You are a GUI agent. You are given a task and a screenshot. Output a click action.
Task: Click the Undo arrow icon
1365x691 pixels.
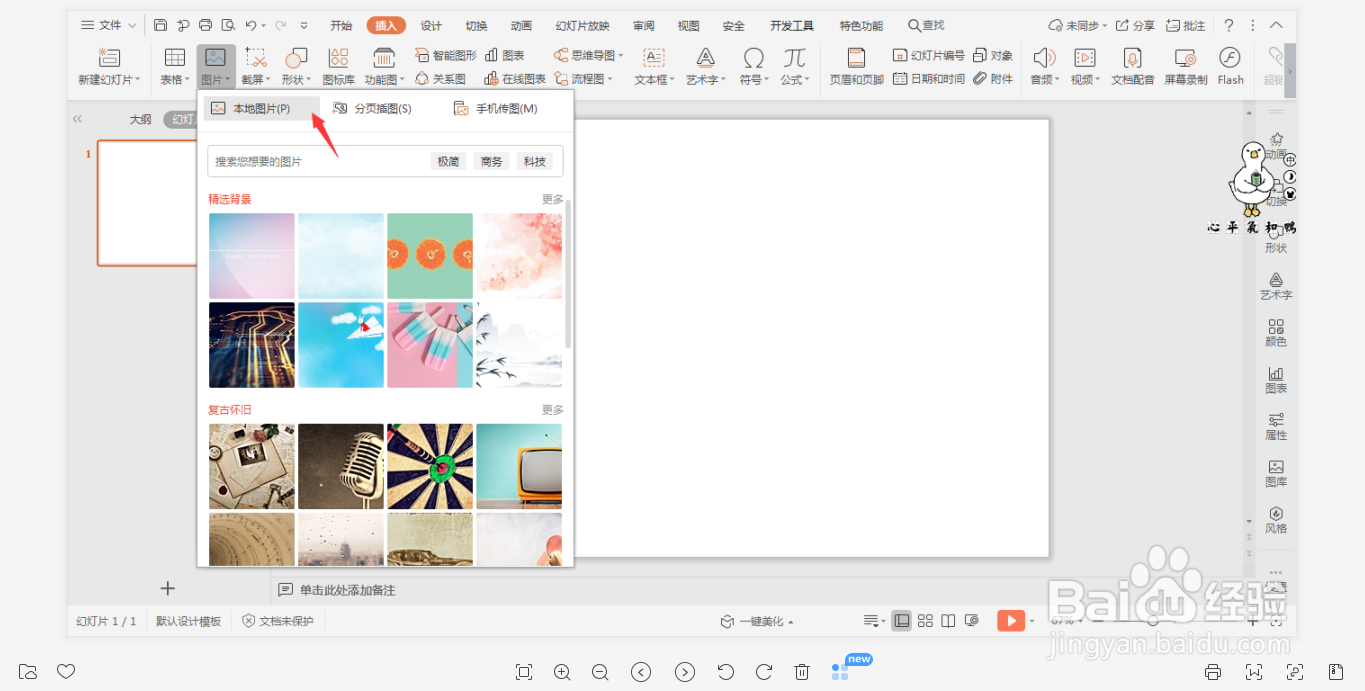click(251, 25)
